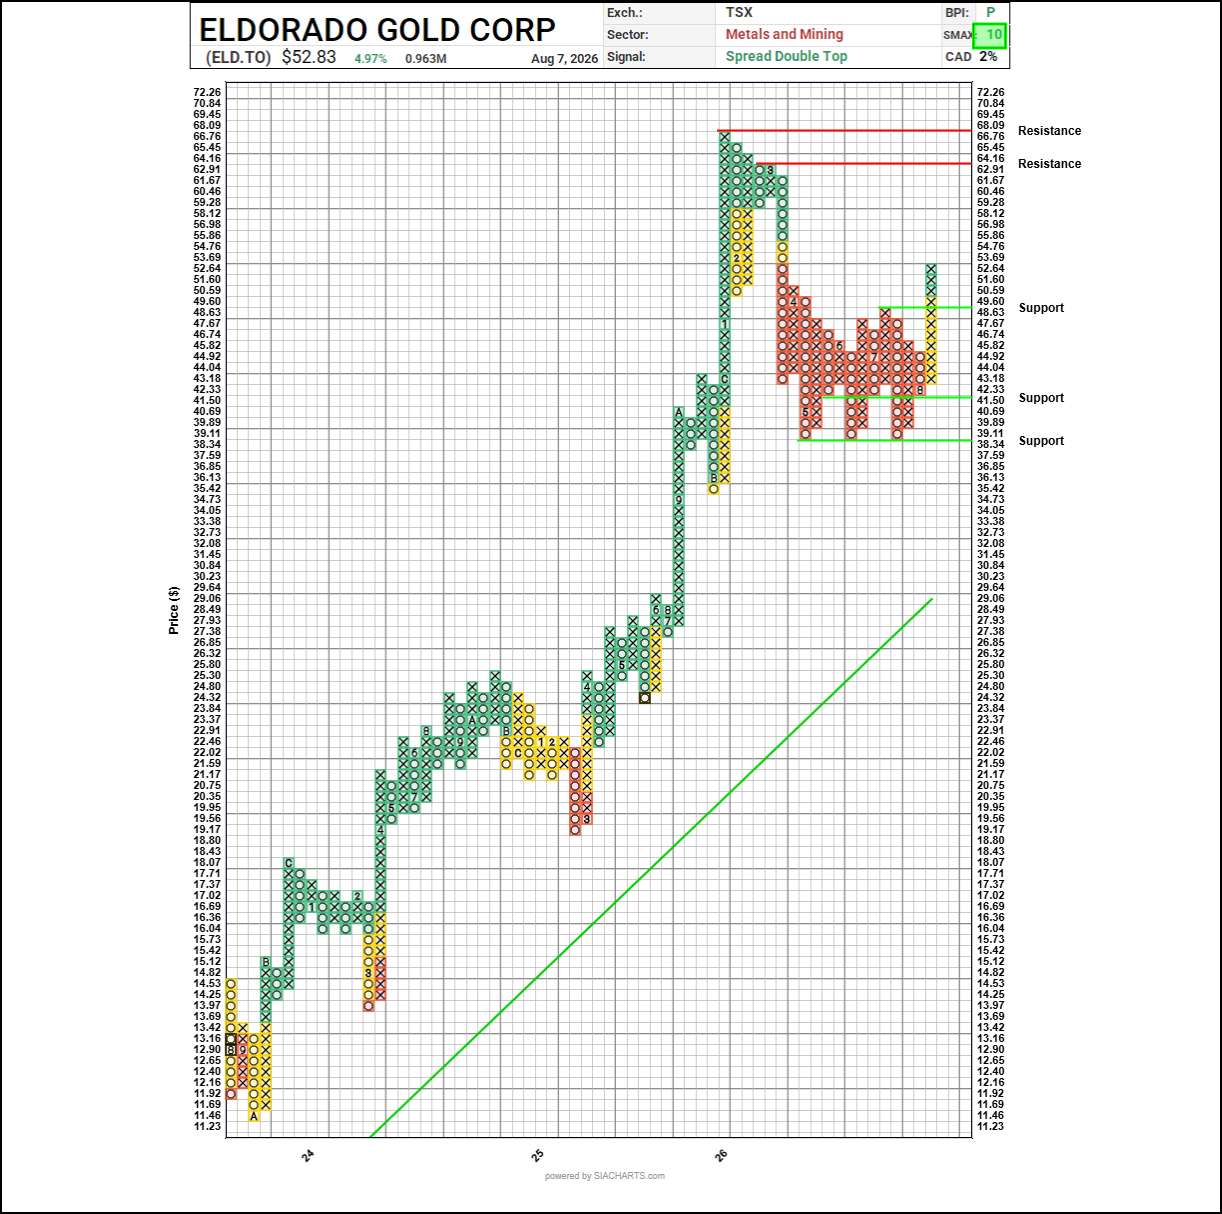1222x1214 pixels.
Task: Open the powered by SIACHARTS.com link
Action: [x=605, y=1176]
